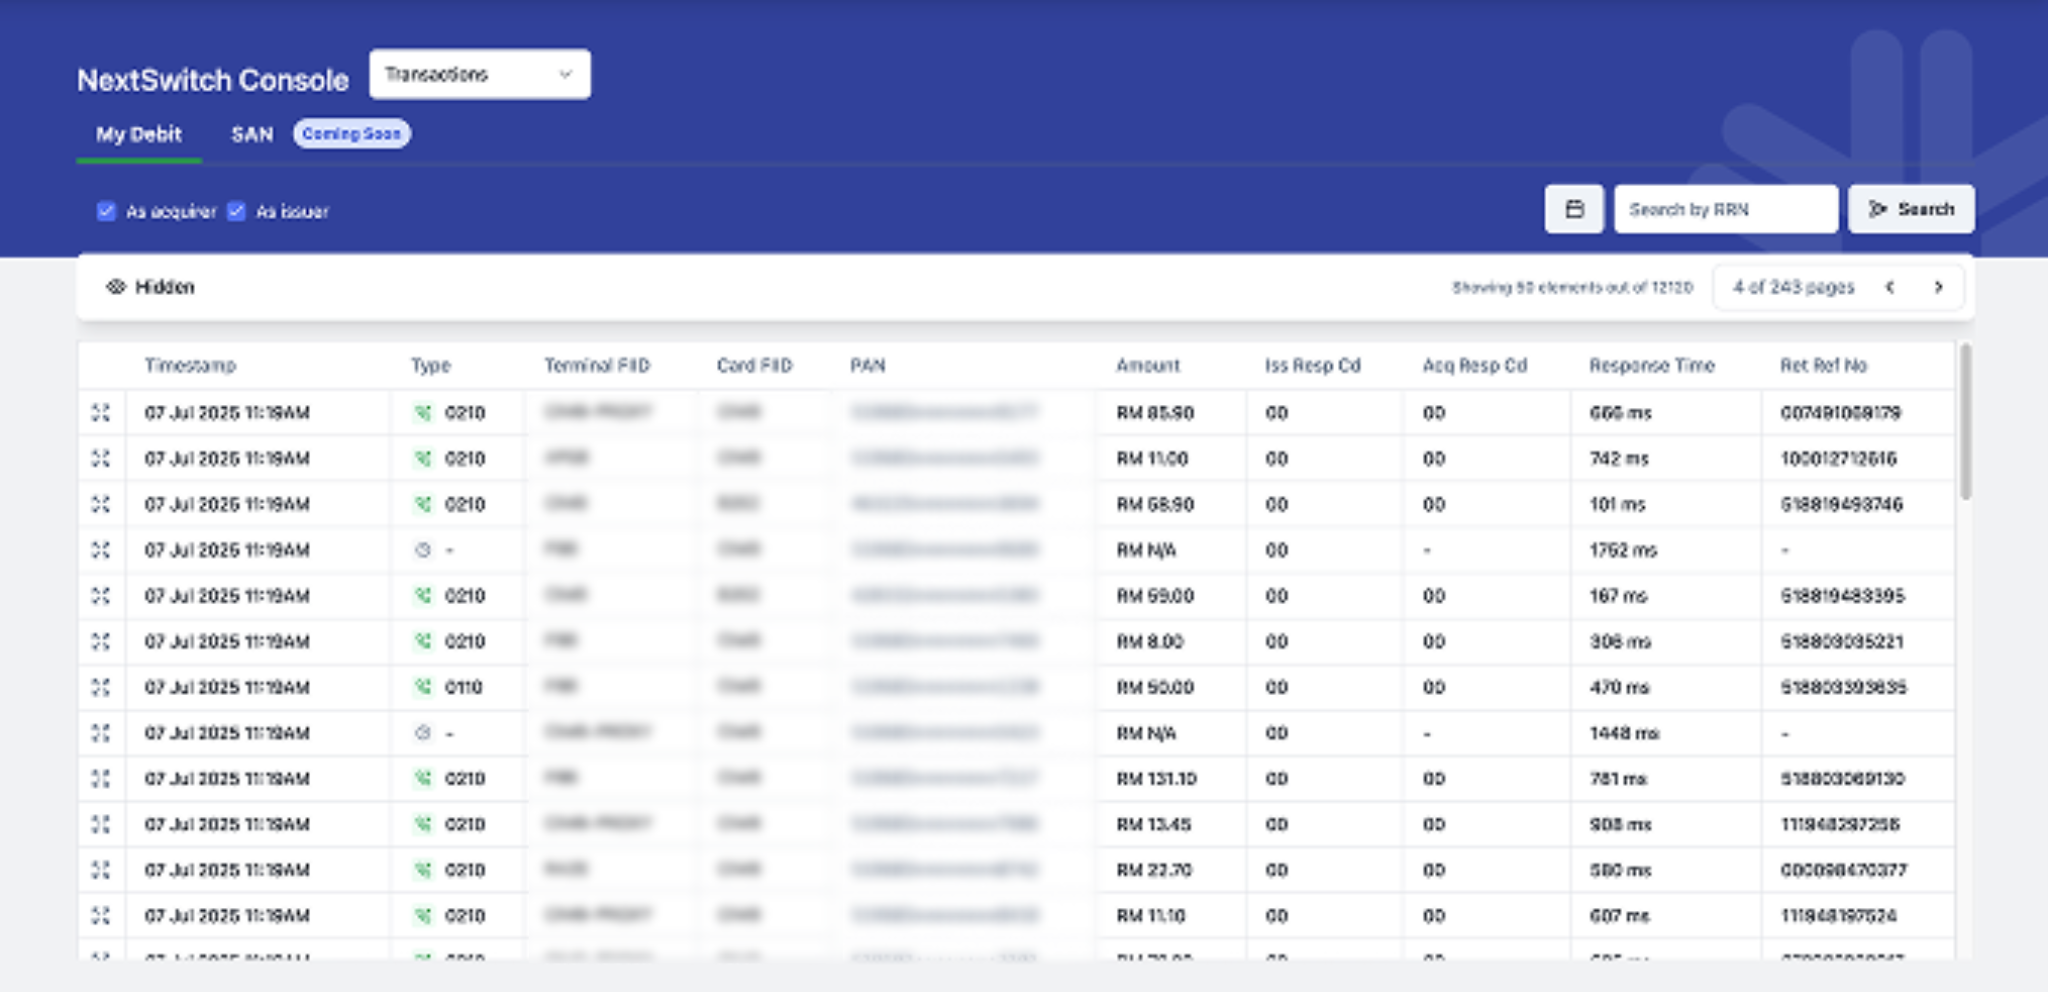Toggle Hidden columns visibility

pos(150,287)
